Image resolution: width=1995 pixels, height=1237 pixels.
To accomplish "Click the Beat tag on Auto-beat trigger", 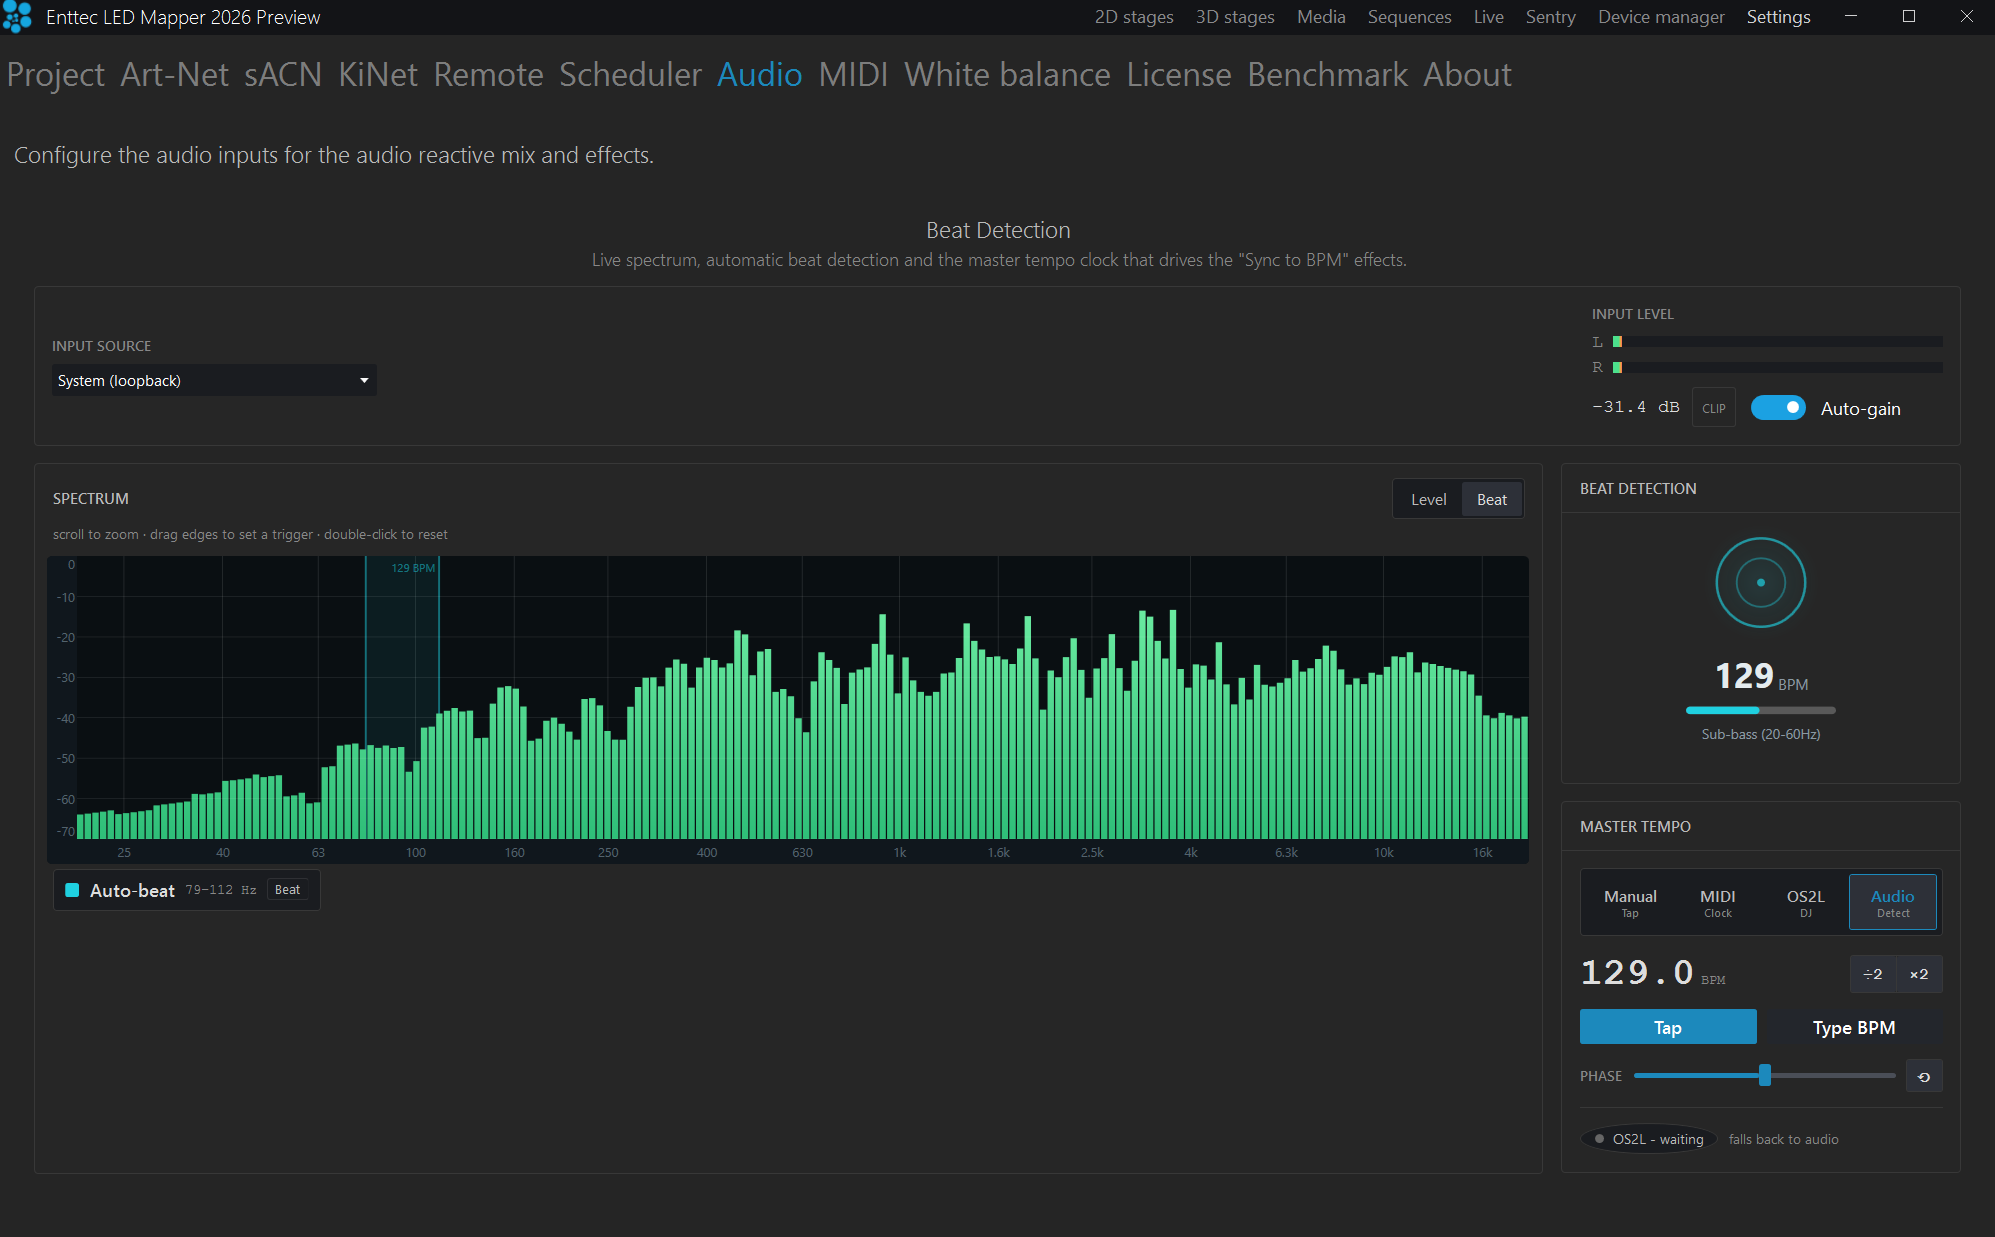I will click(287, 890).
